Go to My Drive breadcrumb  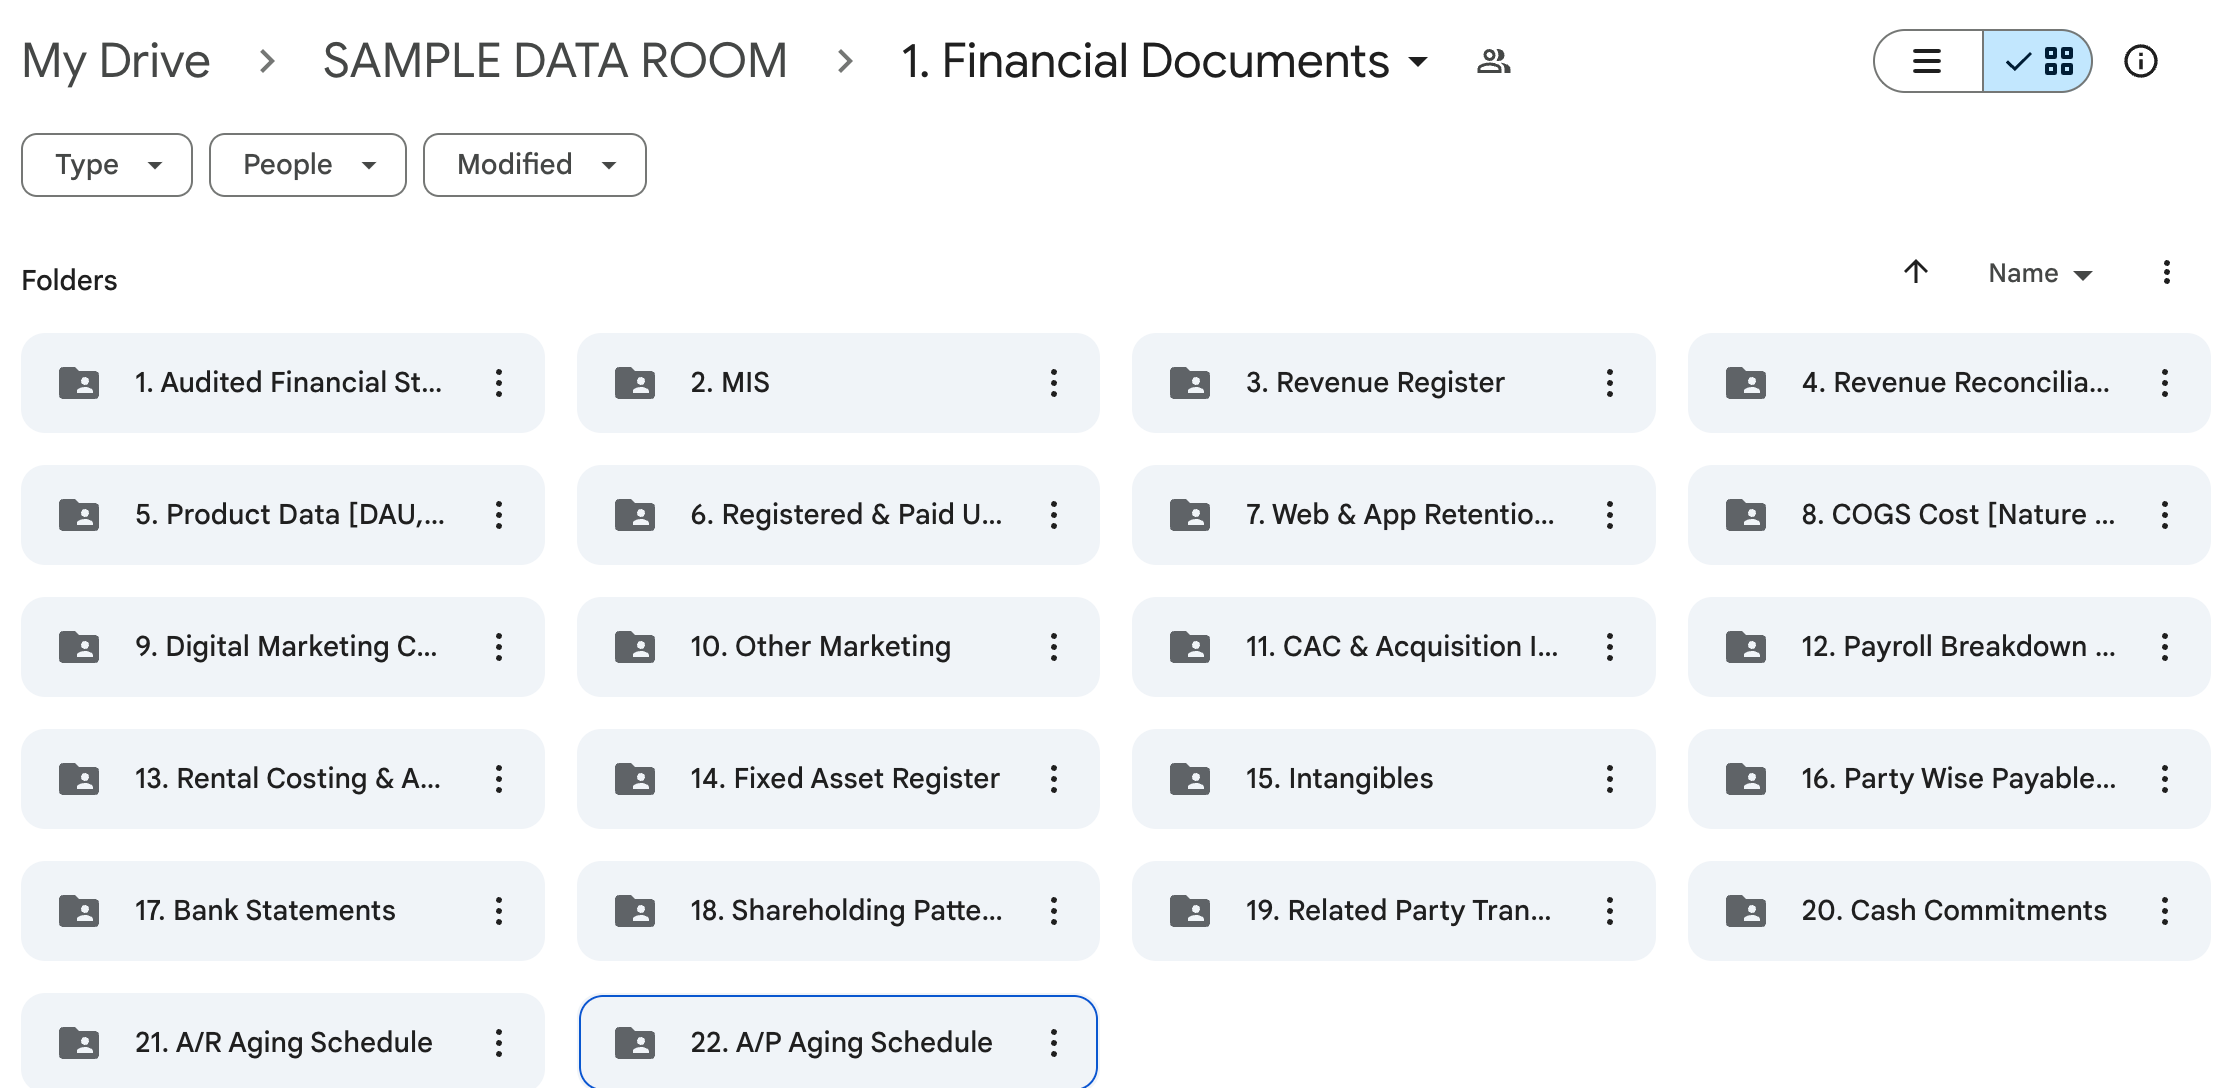[116, 62]
